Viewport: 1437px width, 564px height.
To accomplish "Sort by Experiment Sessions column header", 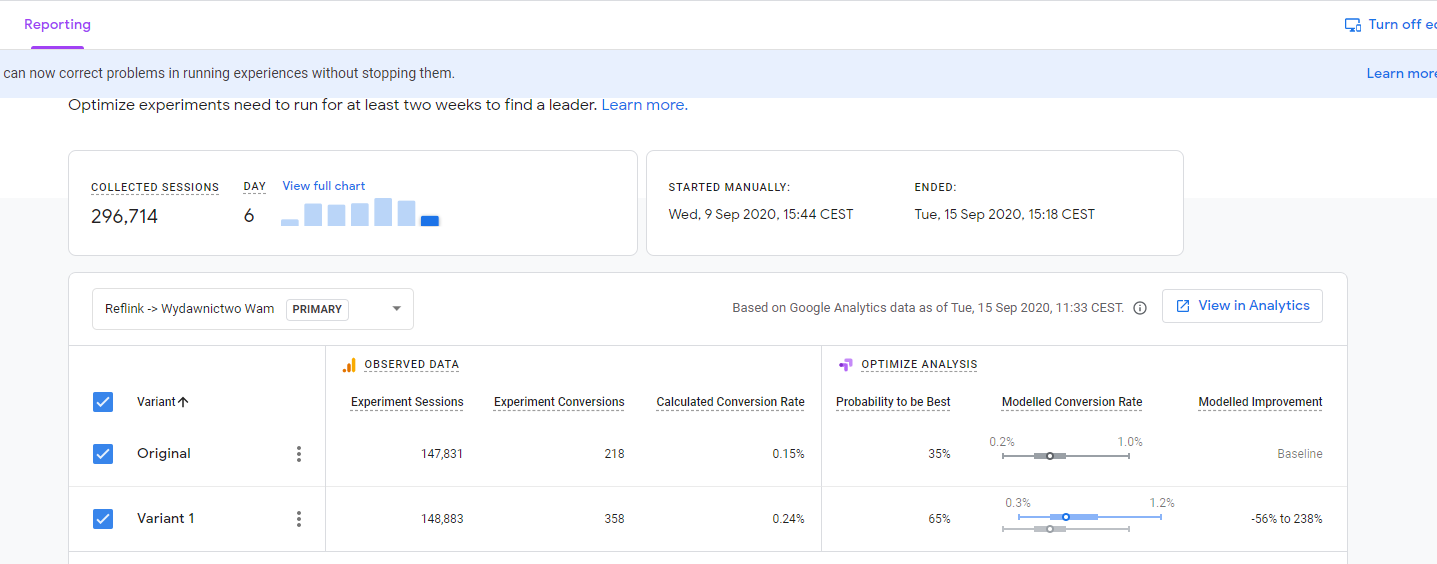I will click(x=407, y=402).
